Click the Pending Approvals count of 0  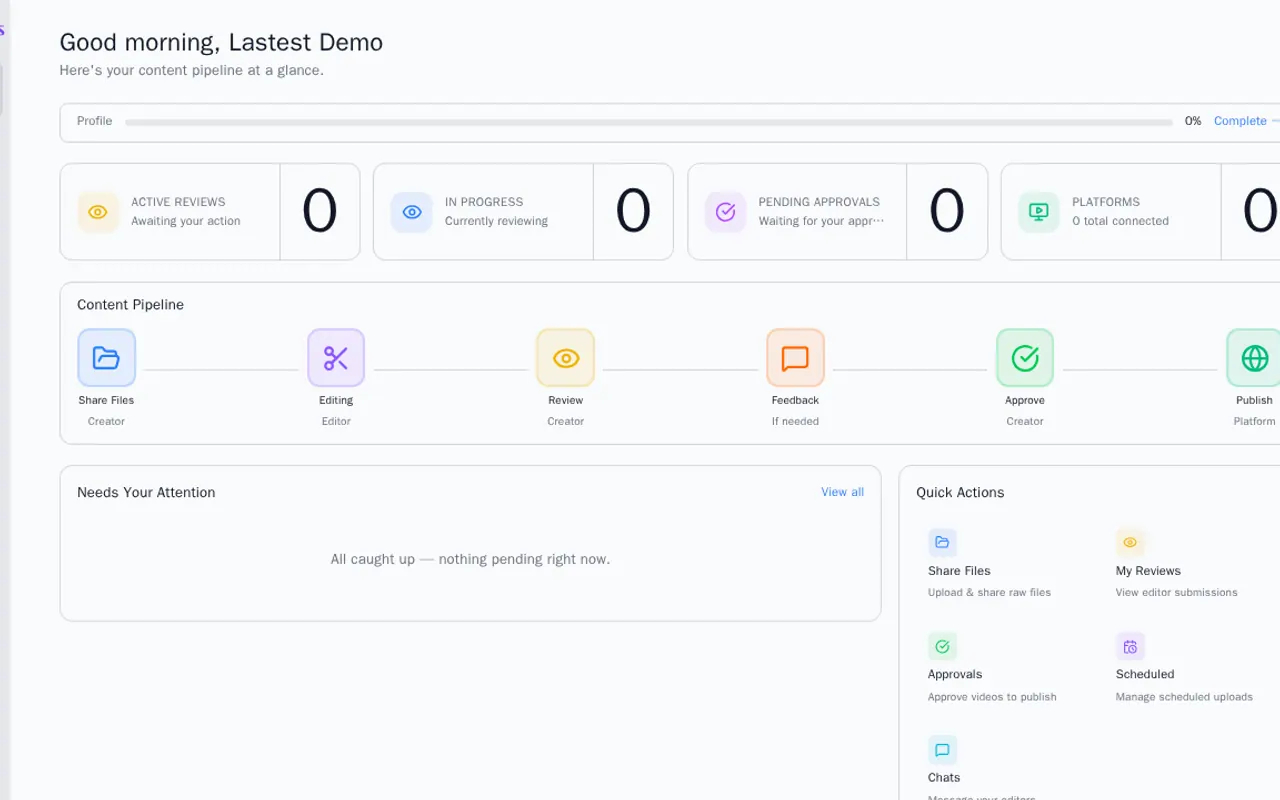[x=947, y=212]
